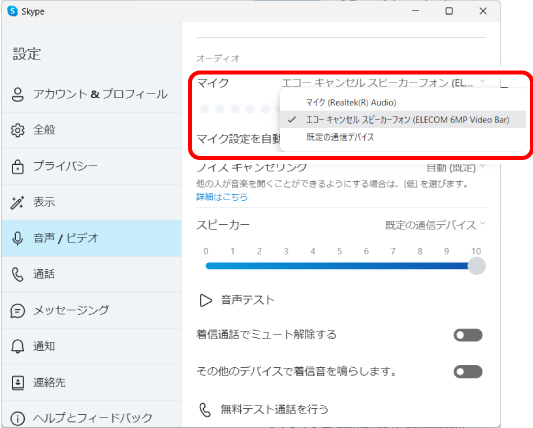The image size is (533, 428).
Task: Open 連絡先 settings
Action: [x=92, y=383]
